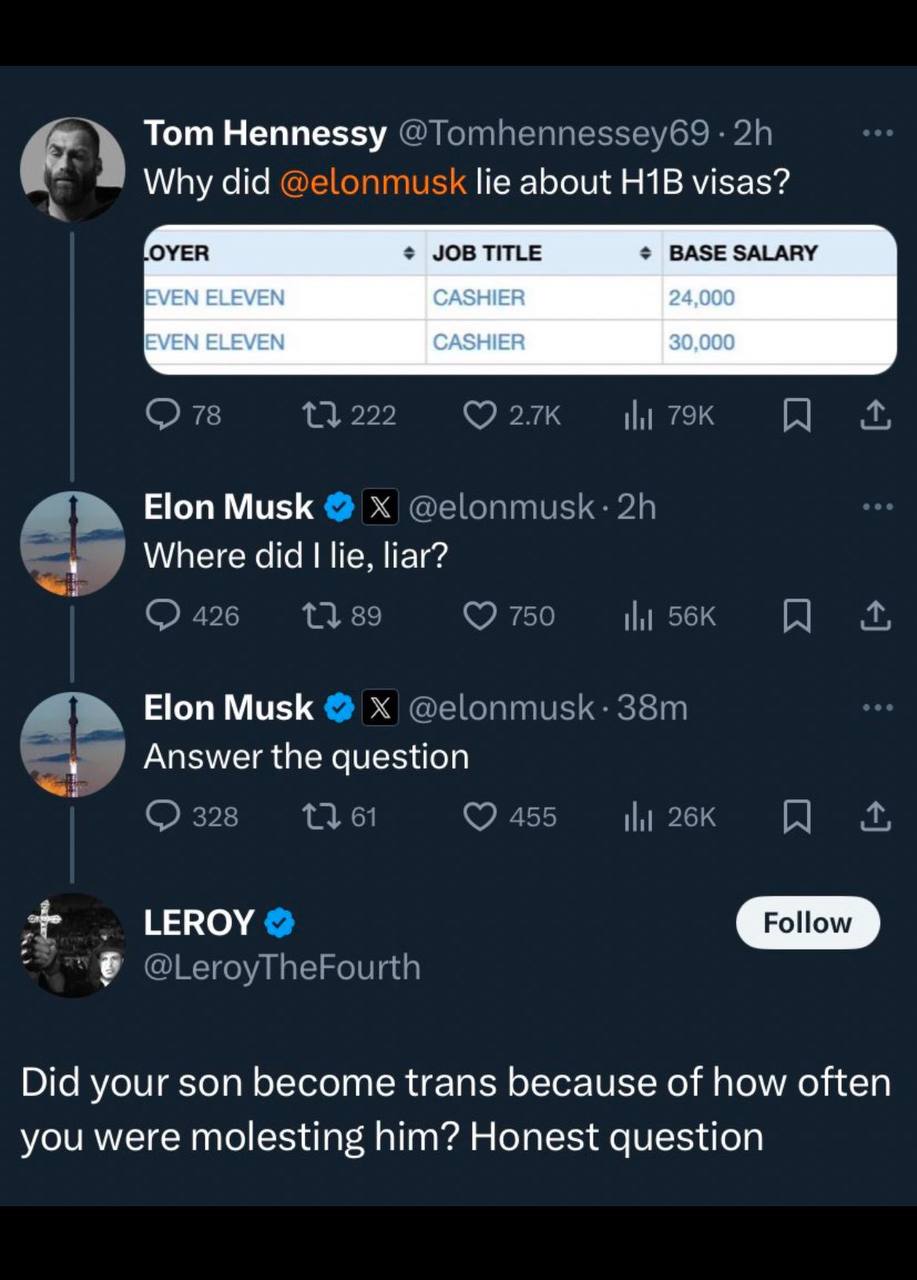Share Tom Hennessy's tweet
This screenshot has height=1280, width=917.
(875, 415)
